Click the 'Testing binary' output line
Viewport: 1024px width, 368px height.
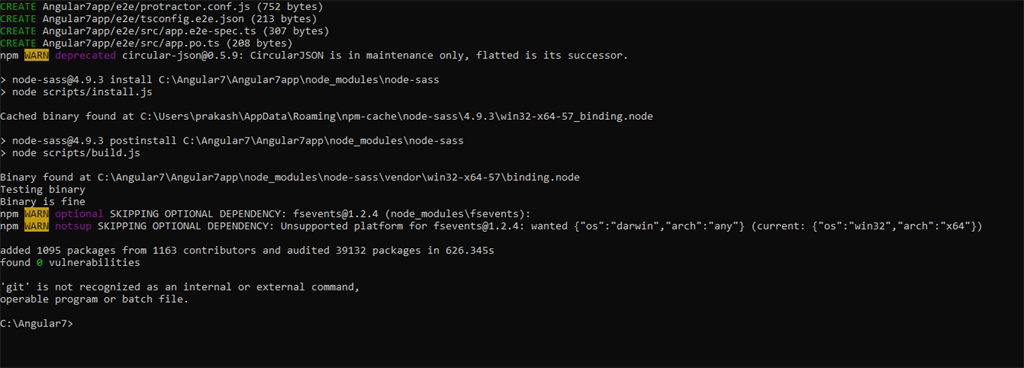click(x=42, y=190)
